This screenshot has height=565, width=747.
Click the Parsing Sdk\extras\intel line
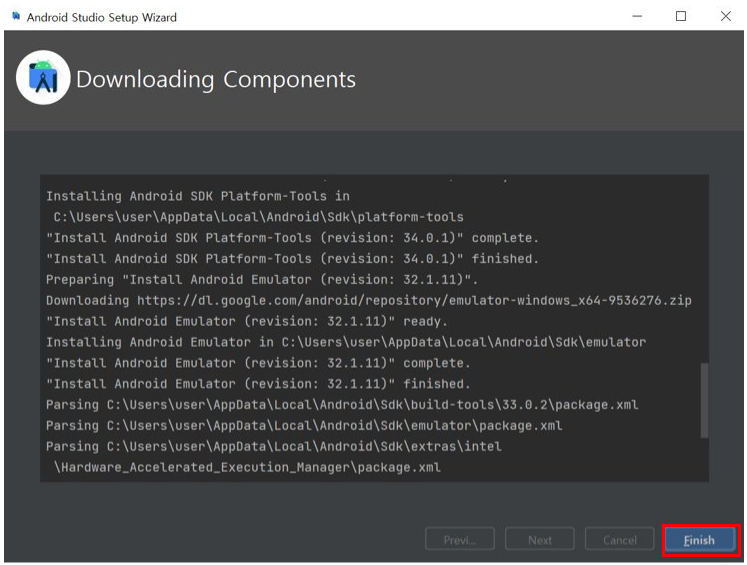273,446
